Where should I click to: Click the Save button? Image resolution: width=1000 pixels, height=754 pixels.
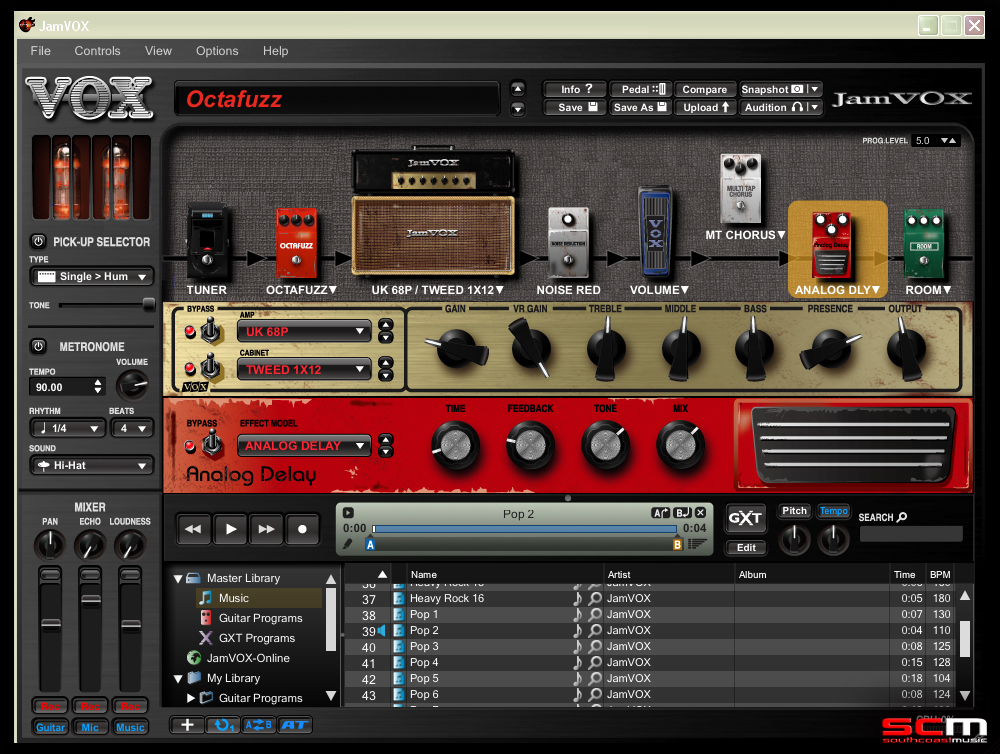[x=574, y=107]
